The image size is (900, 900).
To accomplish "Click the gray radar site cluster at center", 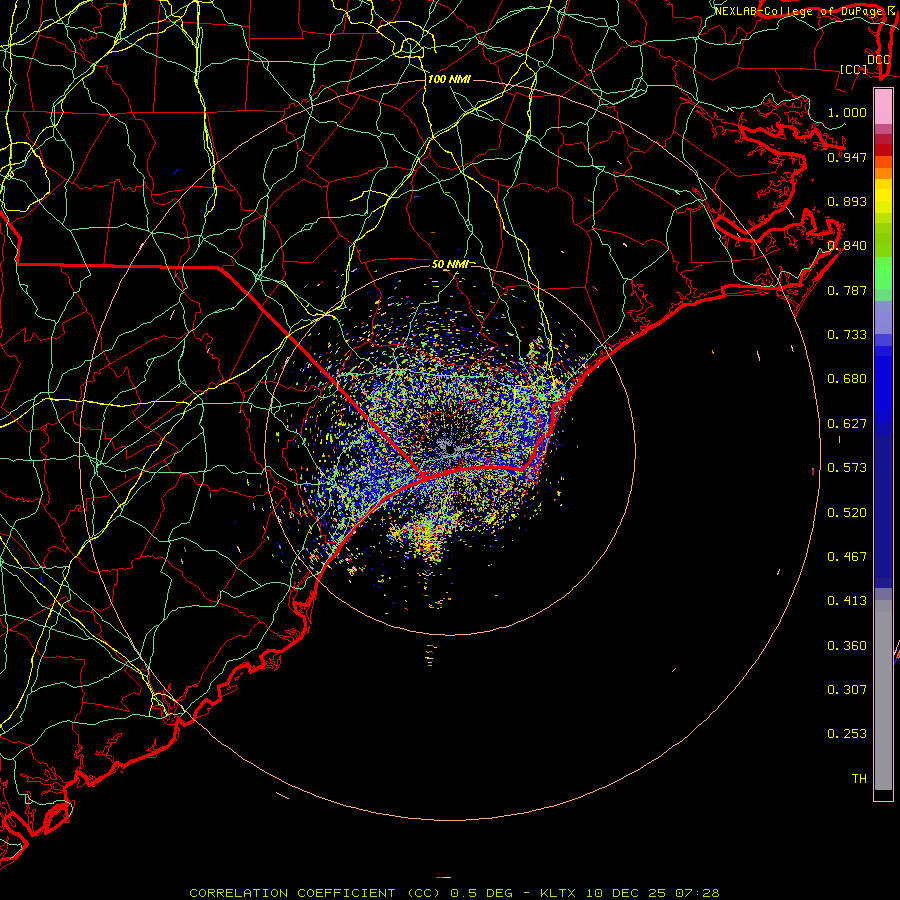I will tap(452, 448).
